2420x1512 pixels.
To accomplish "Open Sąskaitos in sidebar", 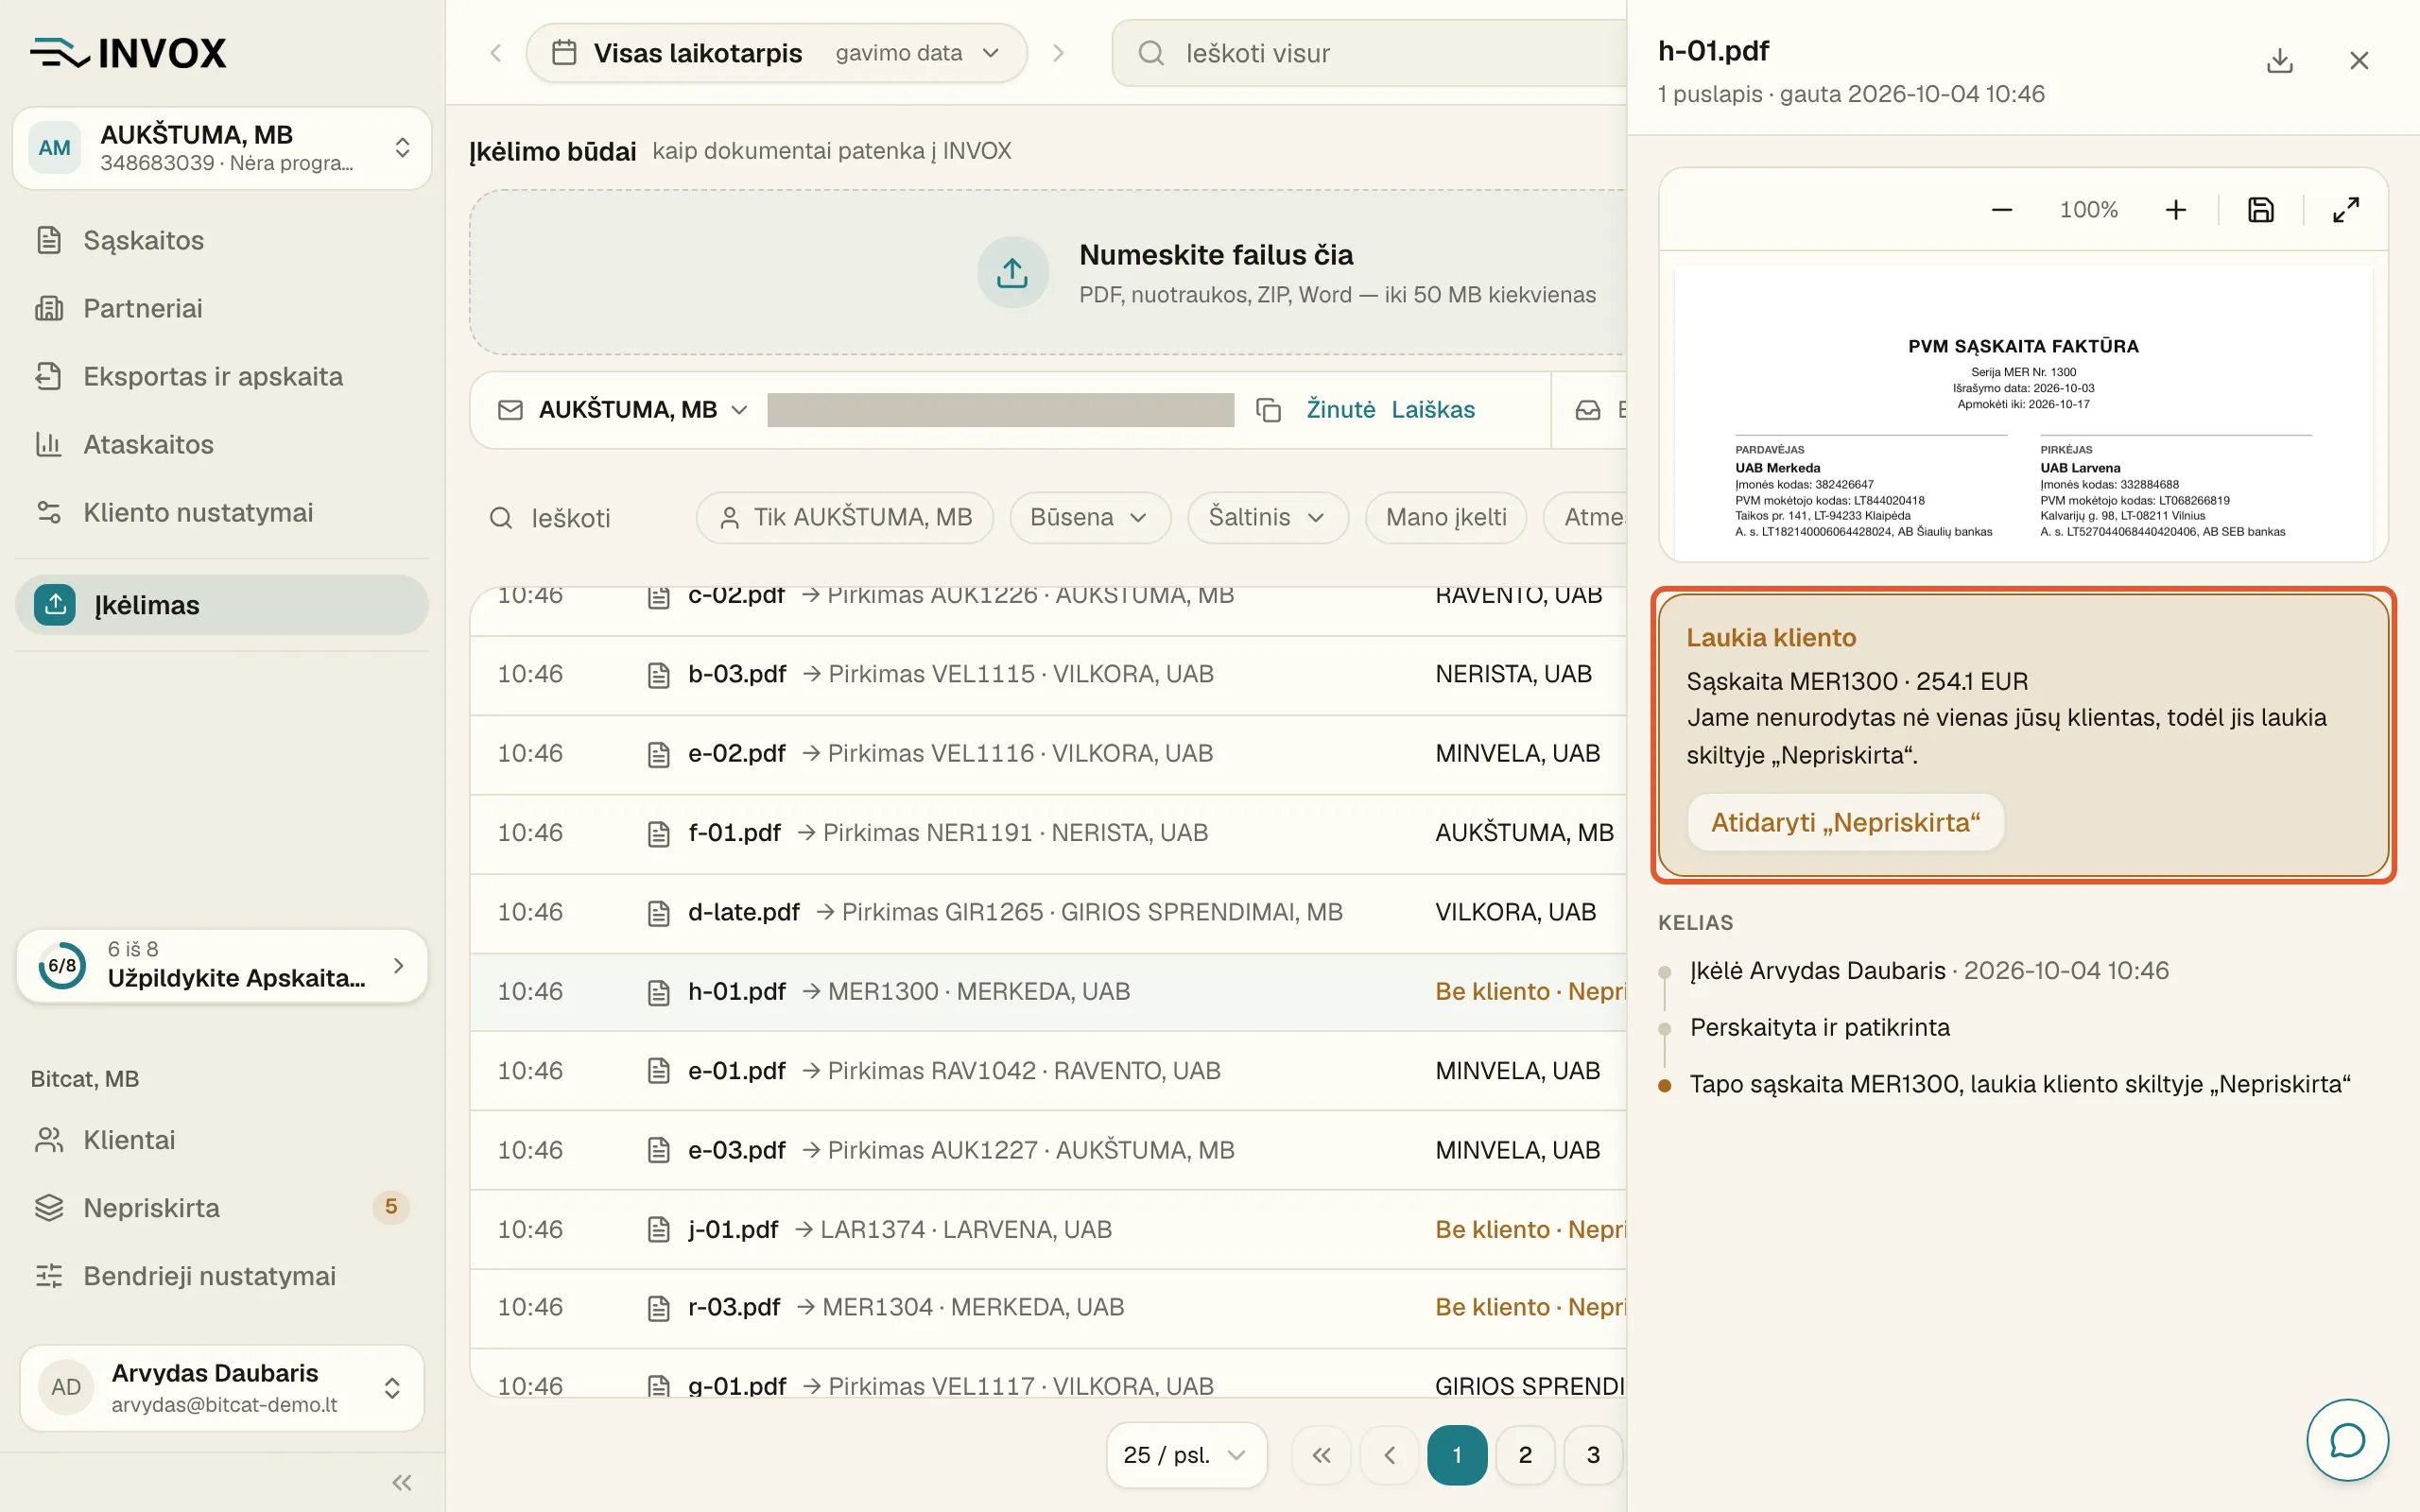I will [222, 240].
